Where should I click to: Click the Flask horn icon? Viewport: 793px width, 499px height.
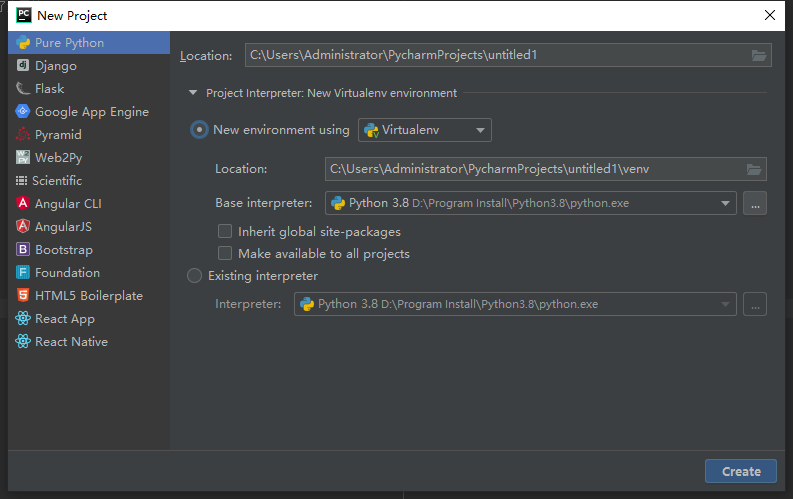[x=23, y=88]
